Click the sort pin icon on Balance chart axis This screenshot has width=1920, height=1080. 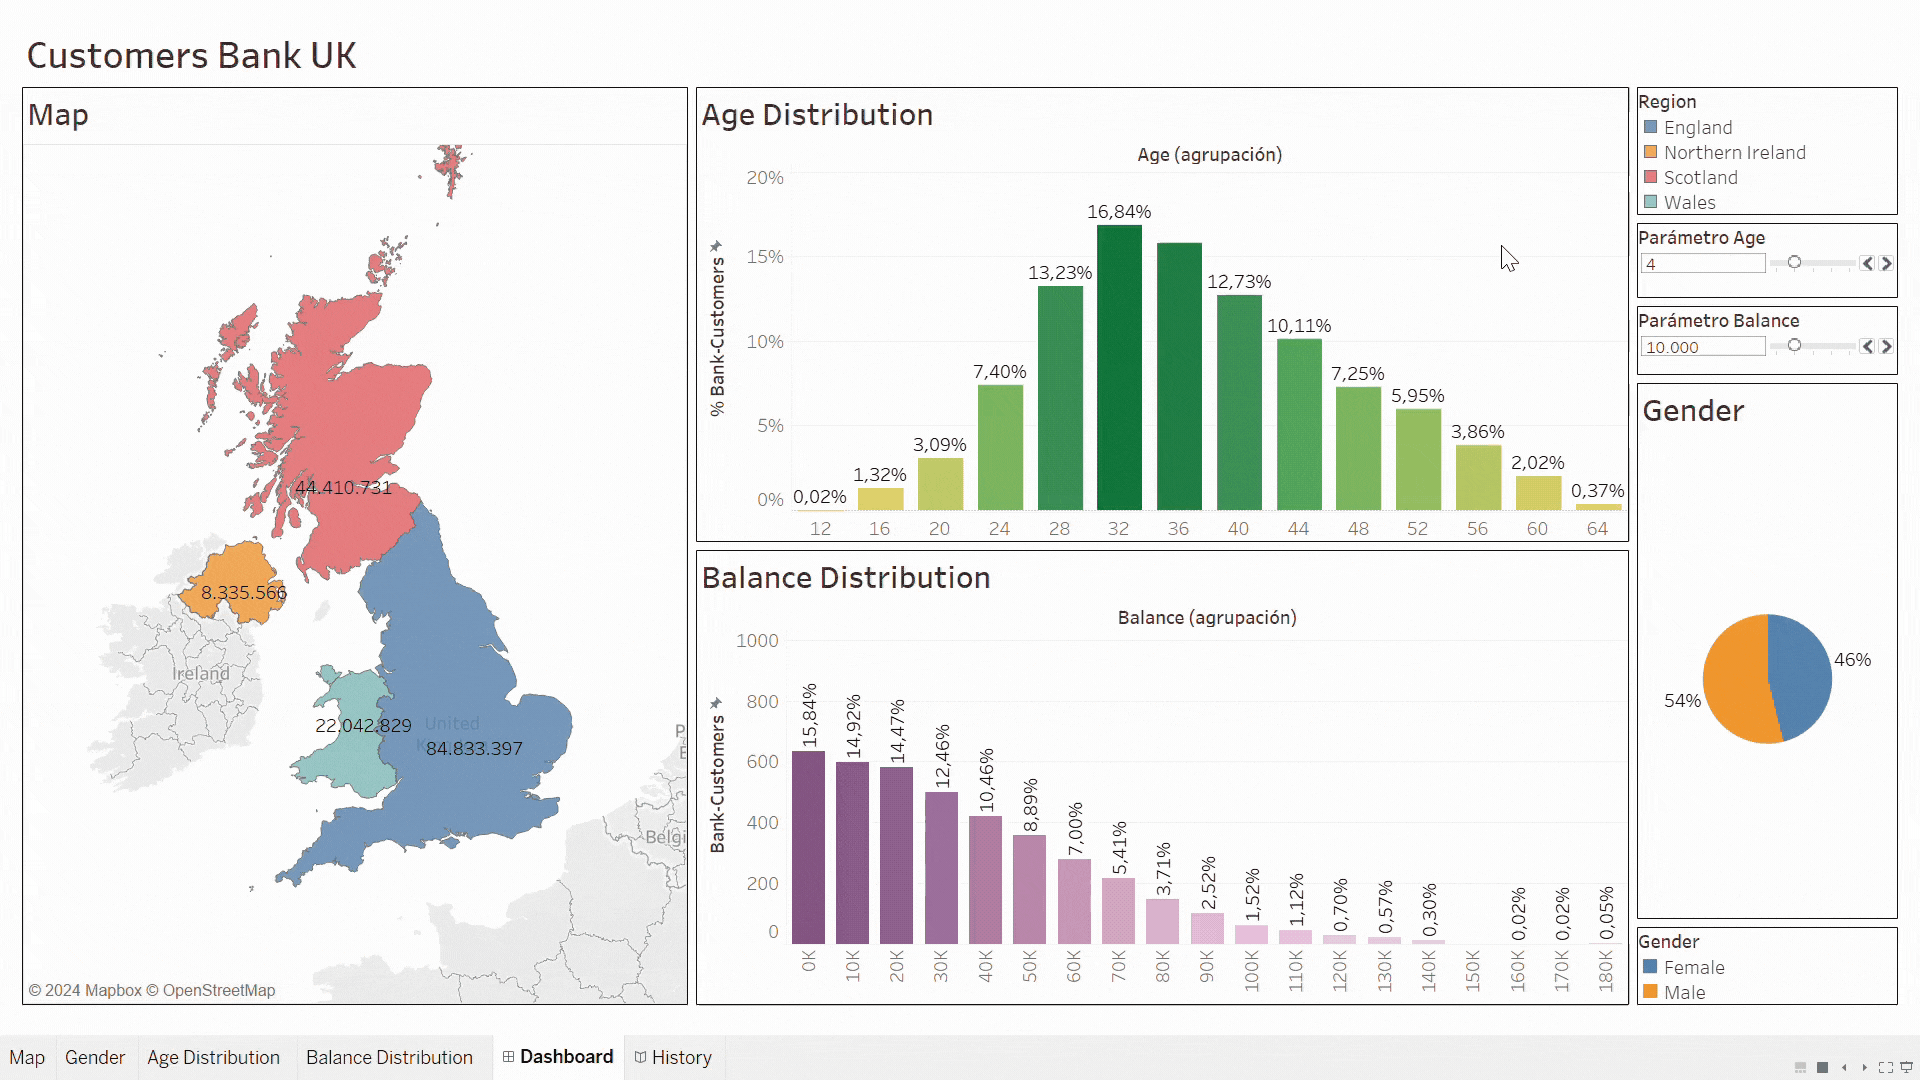(x=716, y=703)
